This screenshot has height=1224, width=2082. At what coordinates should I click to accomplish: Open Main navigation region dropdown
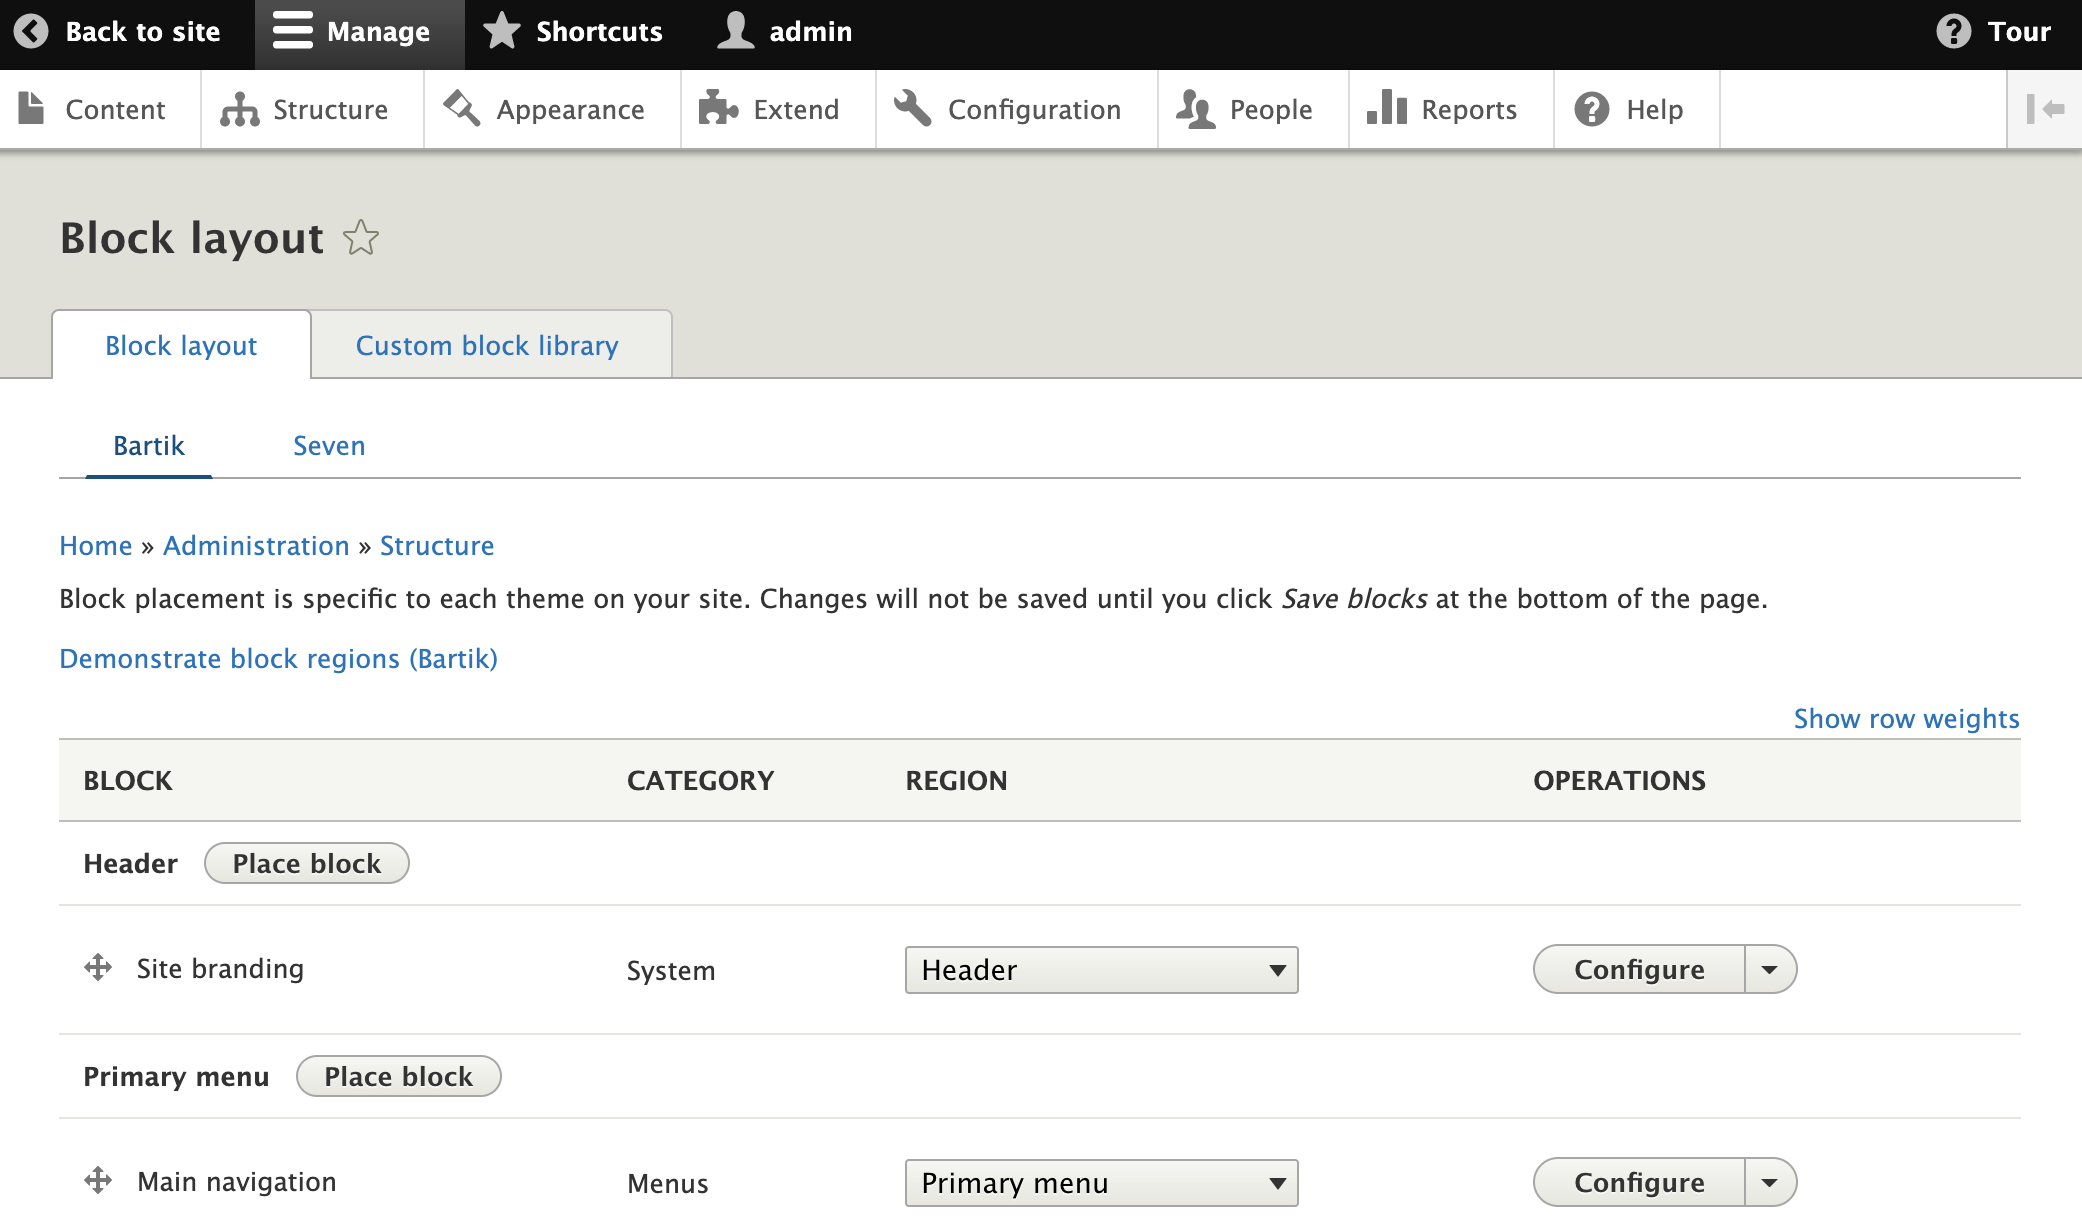click(x=1101, y=1183)
